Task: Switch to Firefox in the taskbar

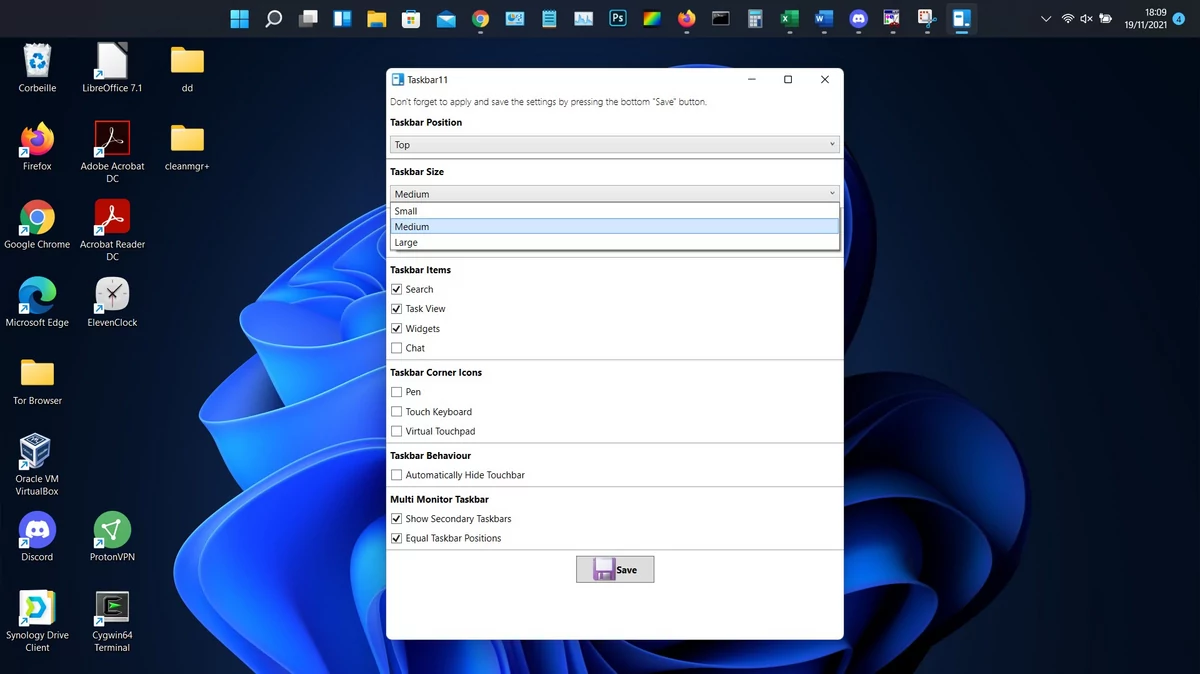Action: click(x=686, y=18)
